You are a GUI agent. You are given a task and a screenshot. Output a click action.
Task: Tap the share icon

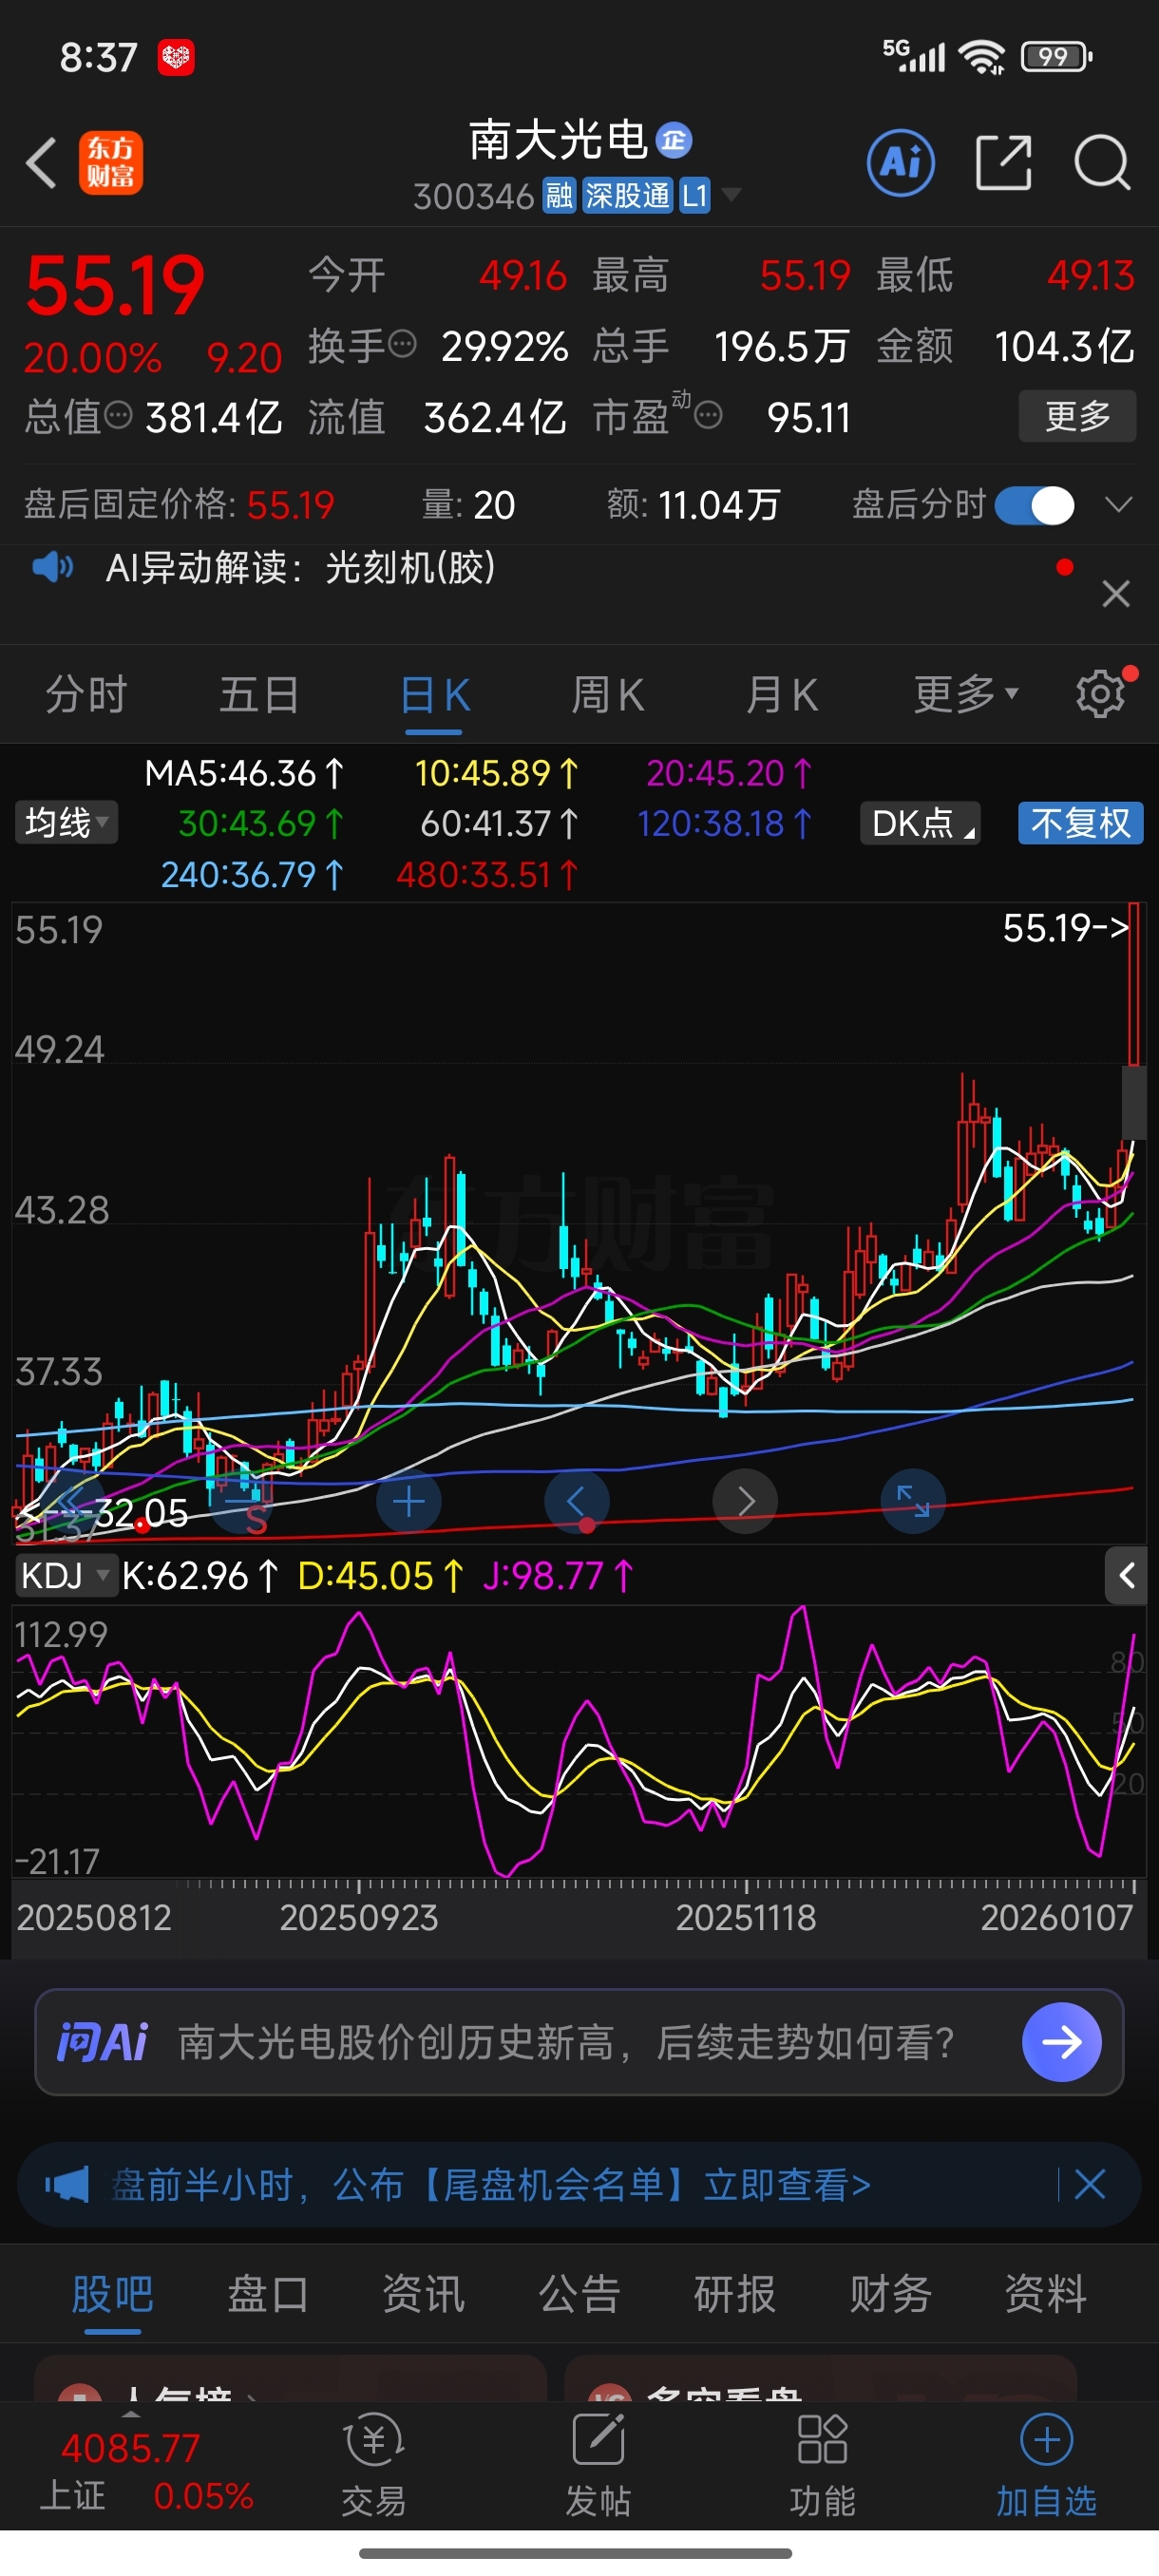pyautogui.click(x=1003, y=162)
